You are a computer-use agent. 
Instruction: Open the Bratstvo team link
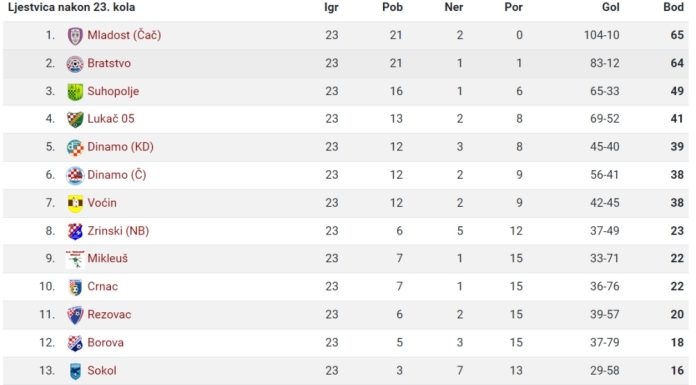tap(109, 64)
